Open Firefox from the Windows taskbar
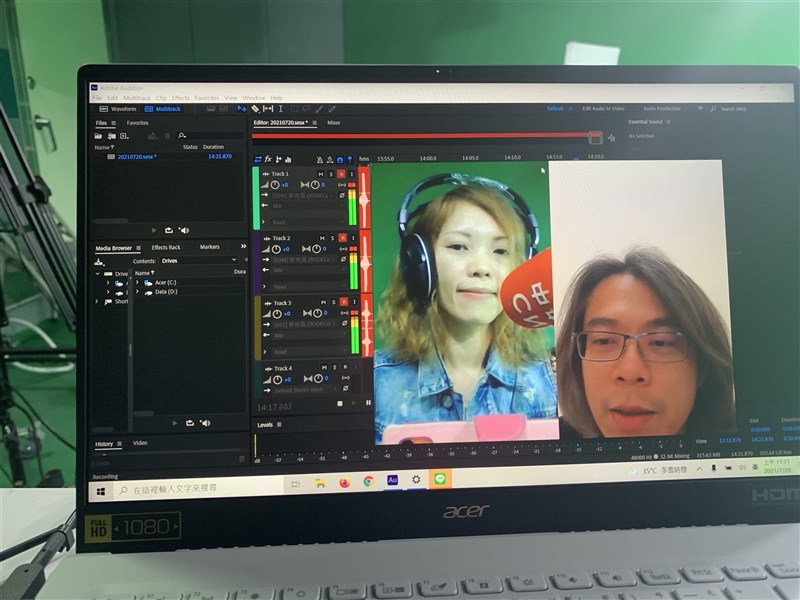Image resolution: width=800 pixels, height=600 pixels. pos(344,482)
